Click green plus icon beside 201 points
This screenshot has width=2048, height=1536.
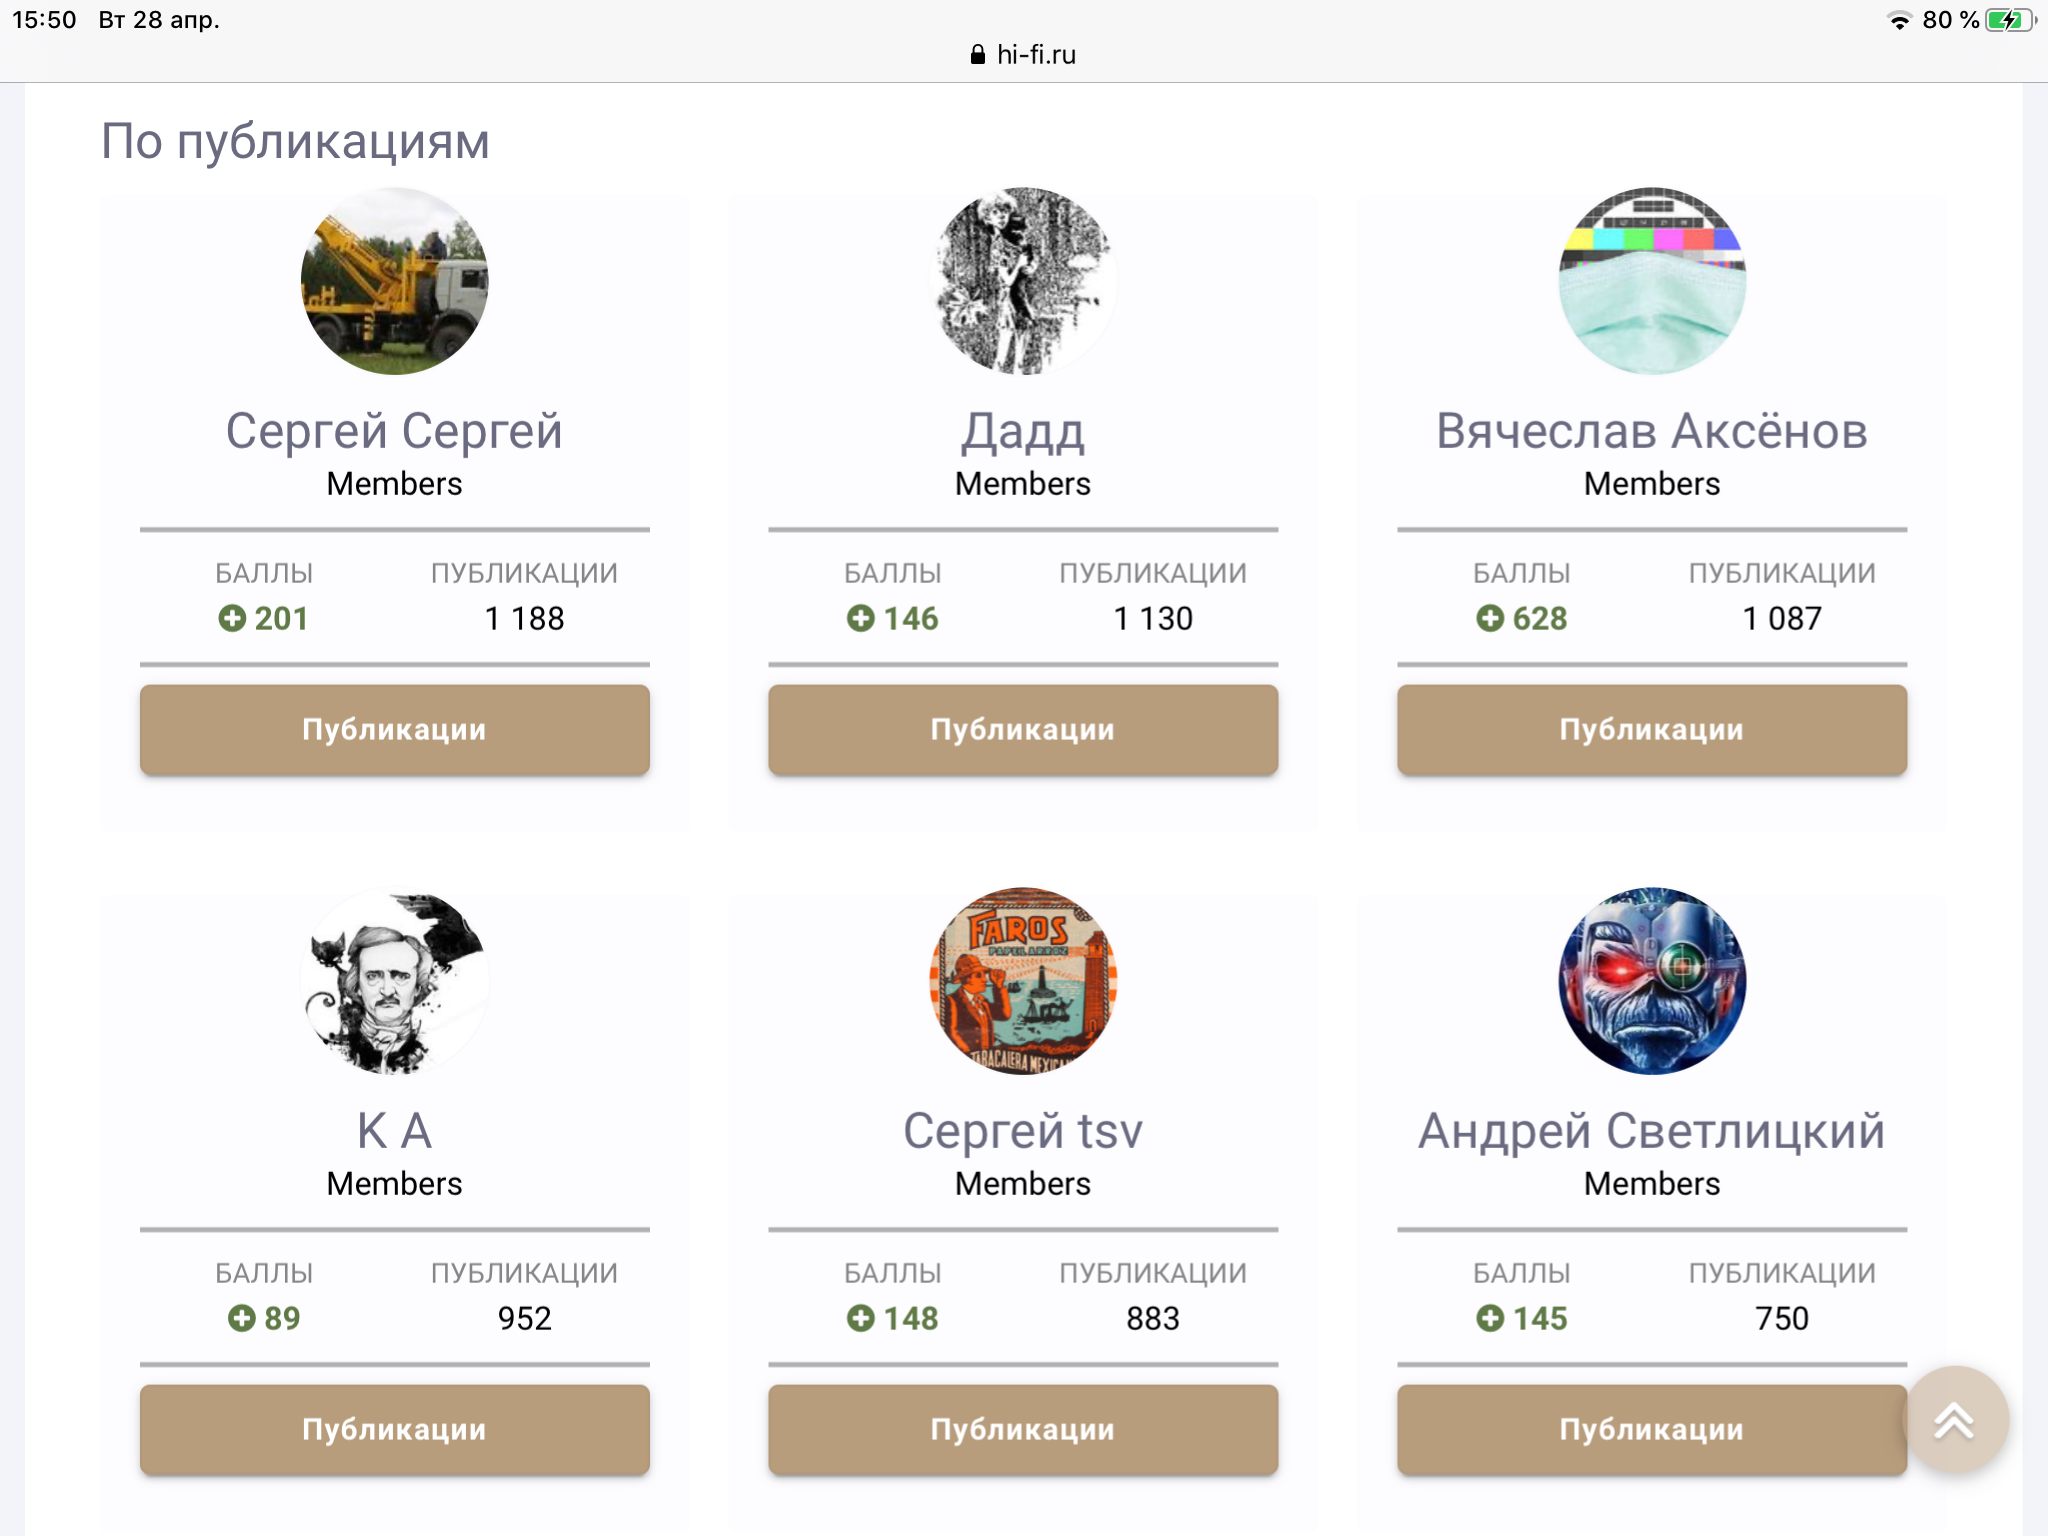coord(232,618)
